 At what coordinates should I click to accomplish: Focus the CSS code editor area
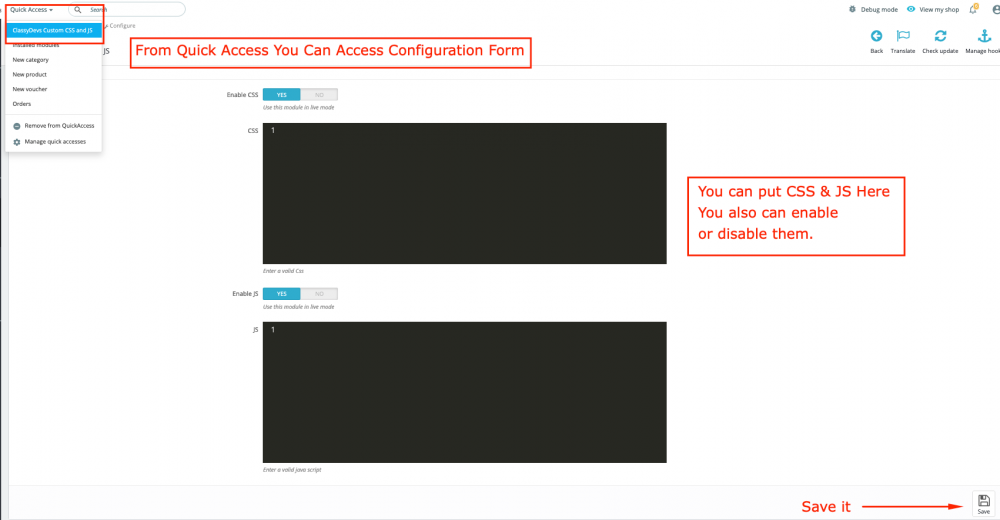coord(464,193)
